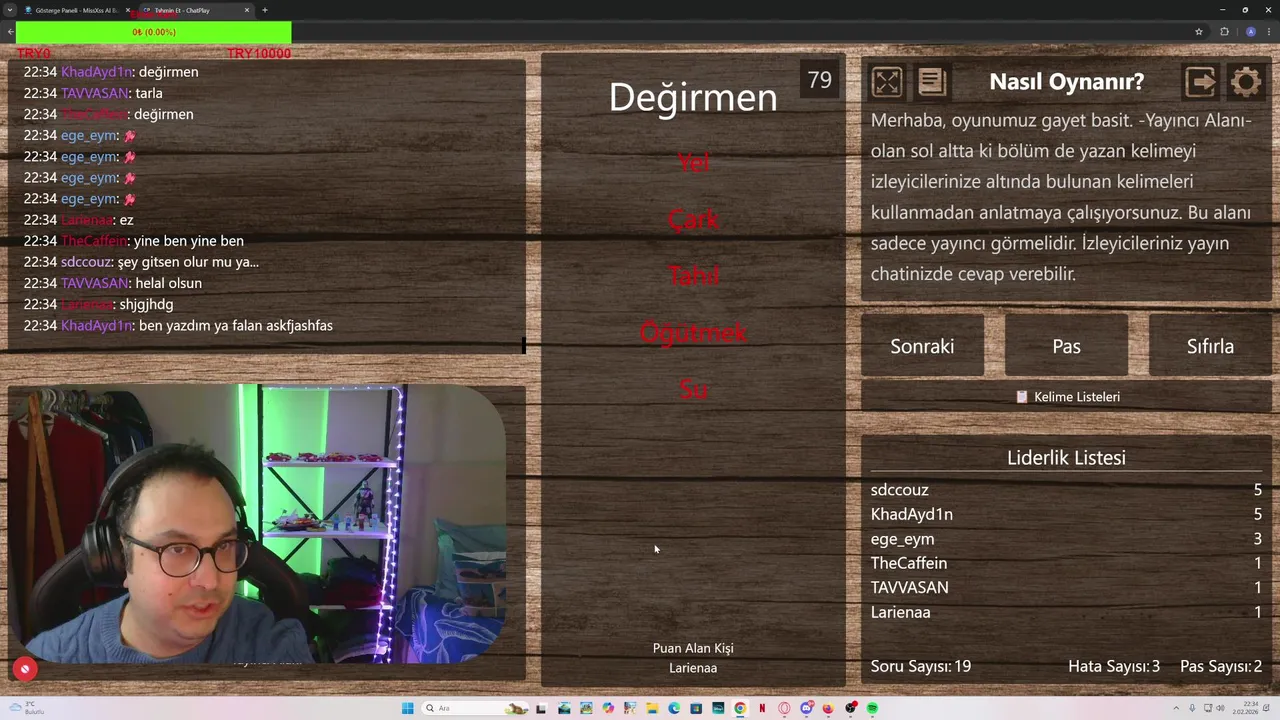
Task: Click the Nasıl Oynanır? heading
Action: (1066, 81)
